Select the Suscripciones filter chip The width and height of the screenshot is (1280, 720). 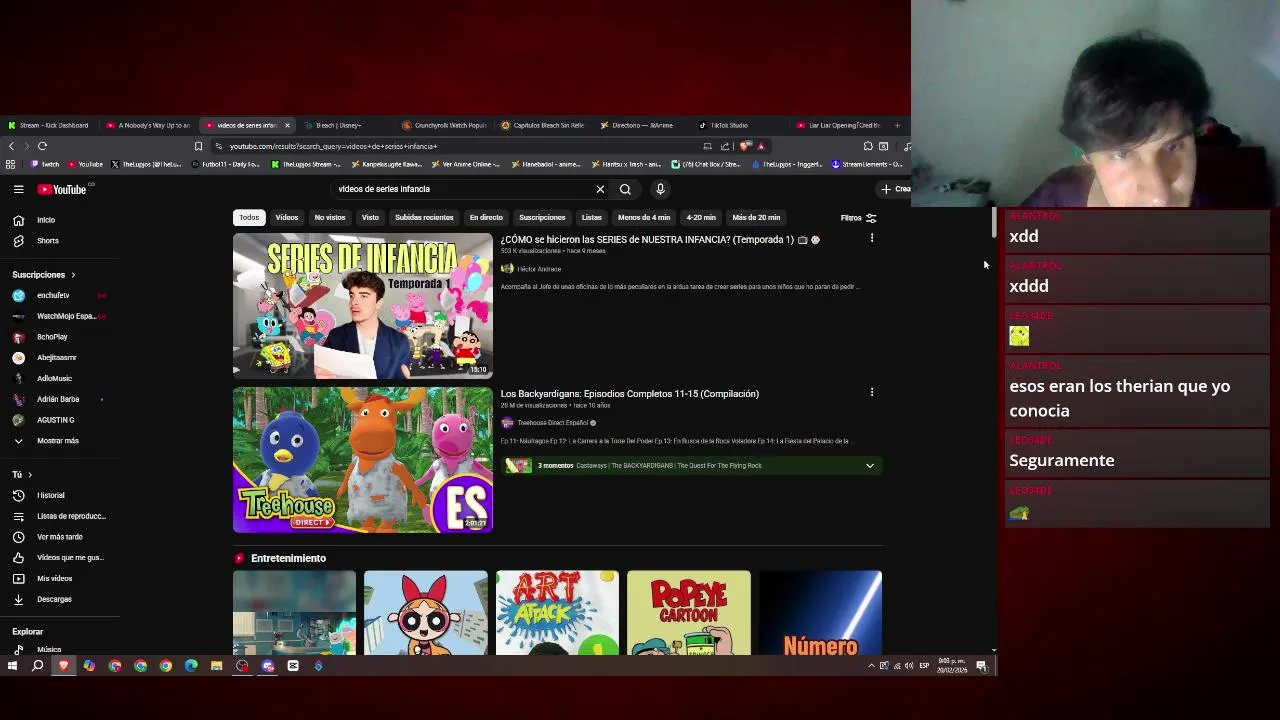pos(542,218)
